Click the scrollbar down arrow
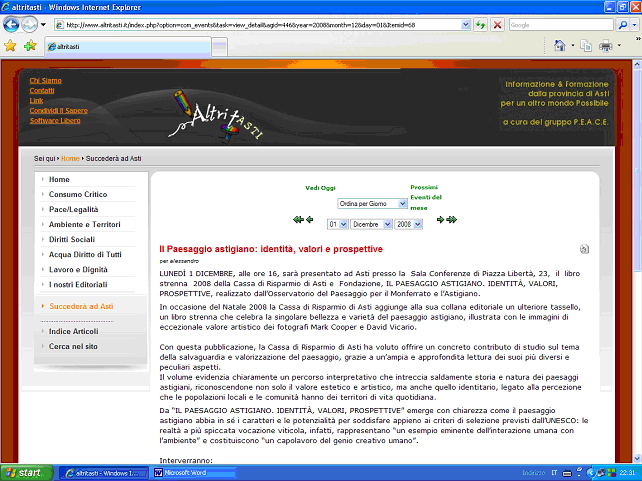Image resolution: width=642 pixels, height=481 pixels. (x=637, y=459)
